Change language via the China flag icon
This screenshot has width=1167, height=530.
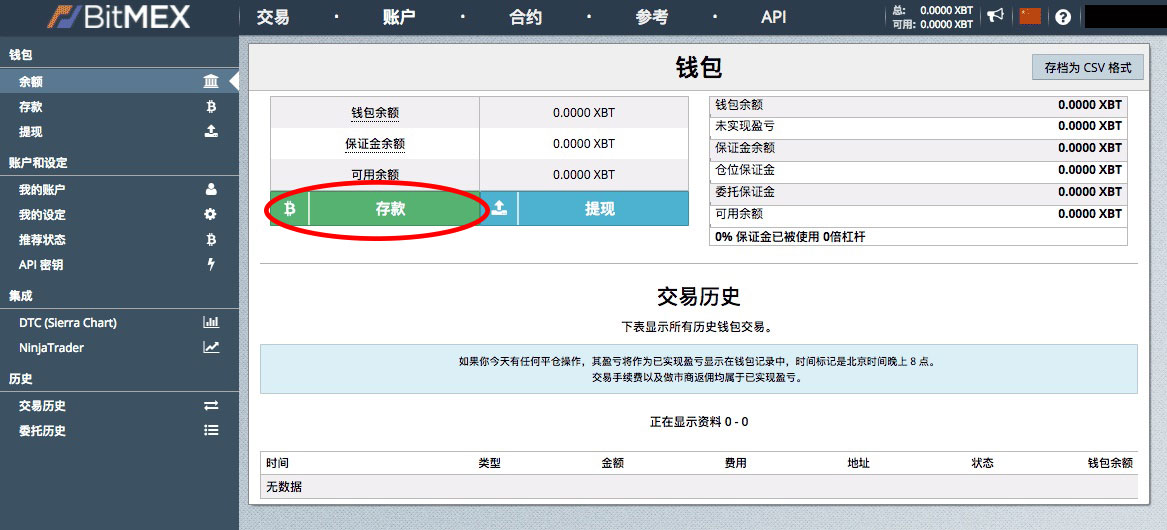click(x=1030, y=16)
